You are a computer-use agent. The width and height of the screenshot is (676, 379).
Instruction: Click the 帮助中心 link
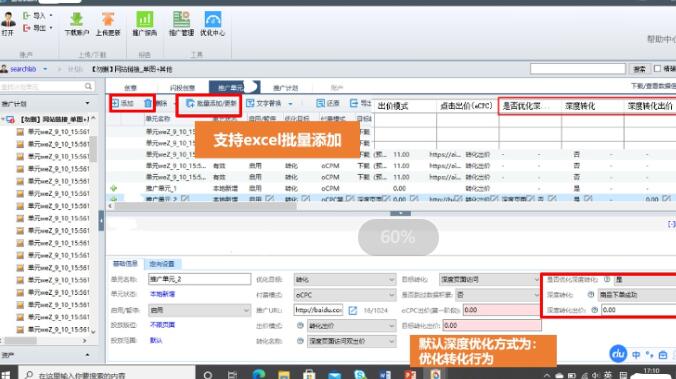661,39
